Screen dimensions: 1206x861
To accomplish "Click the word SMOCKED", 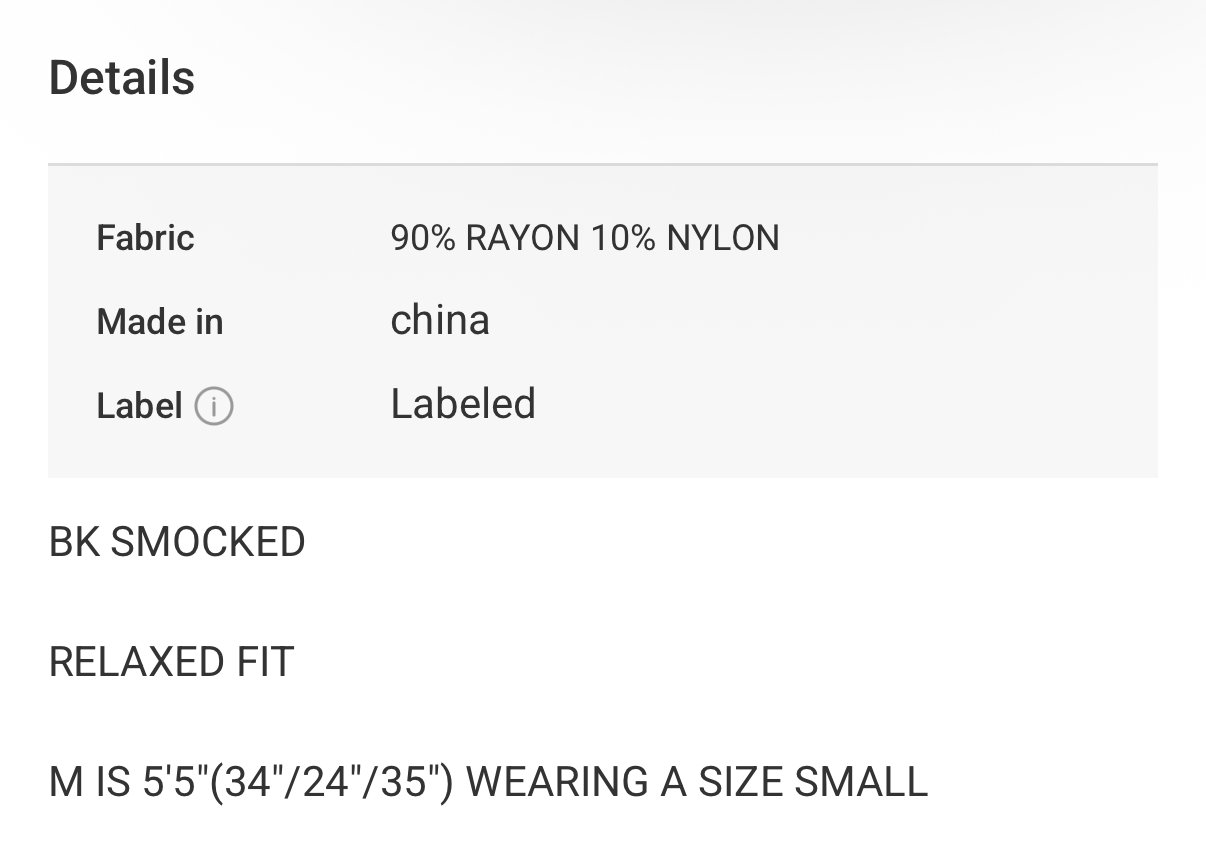I will point(208,542).
